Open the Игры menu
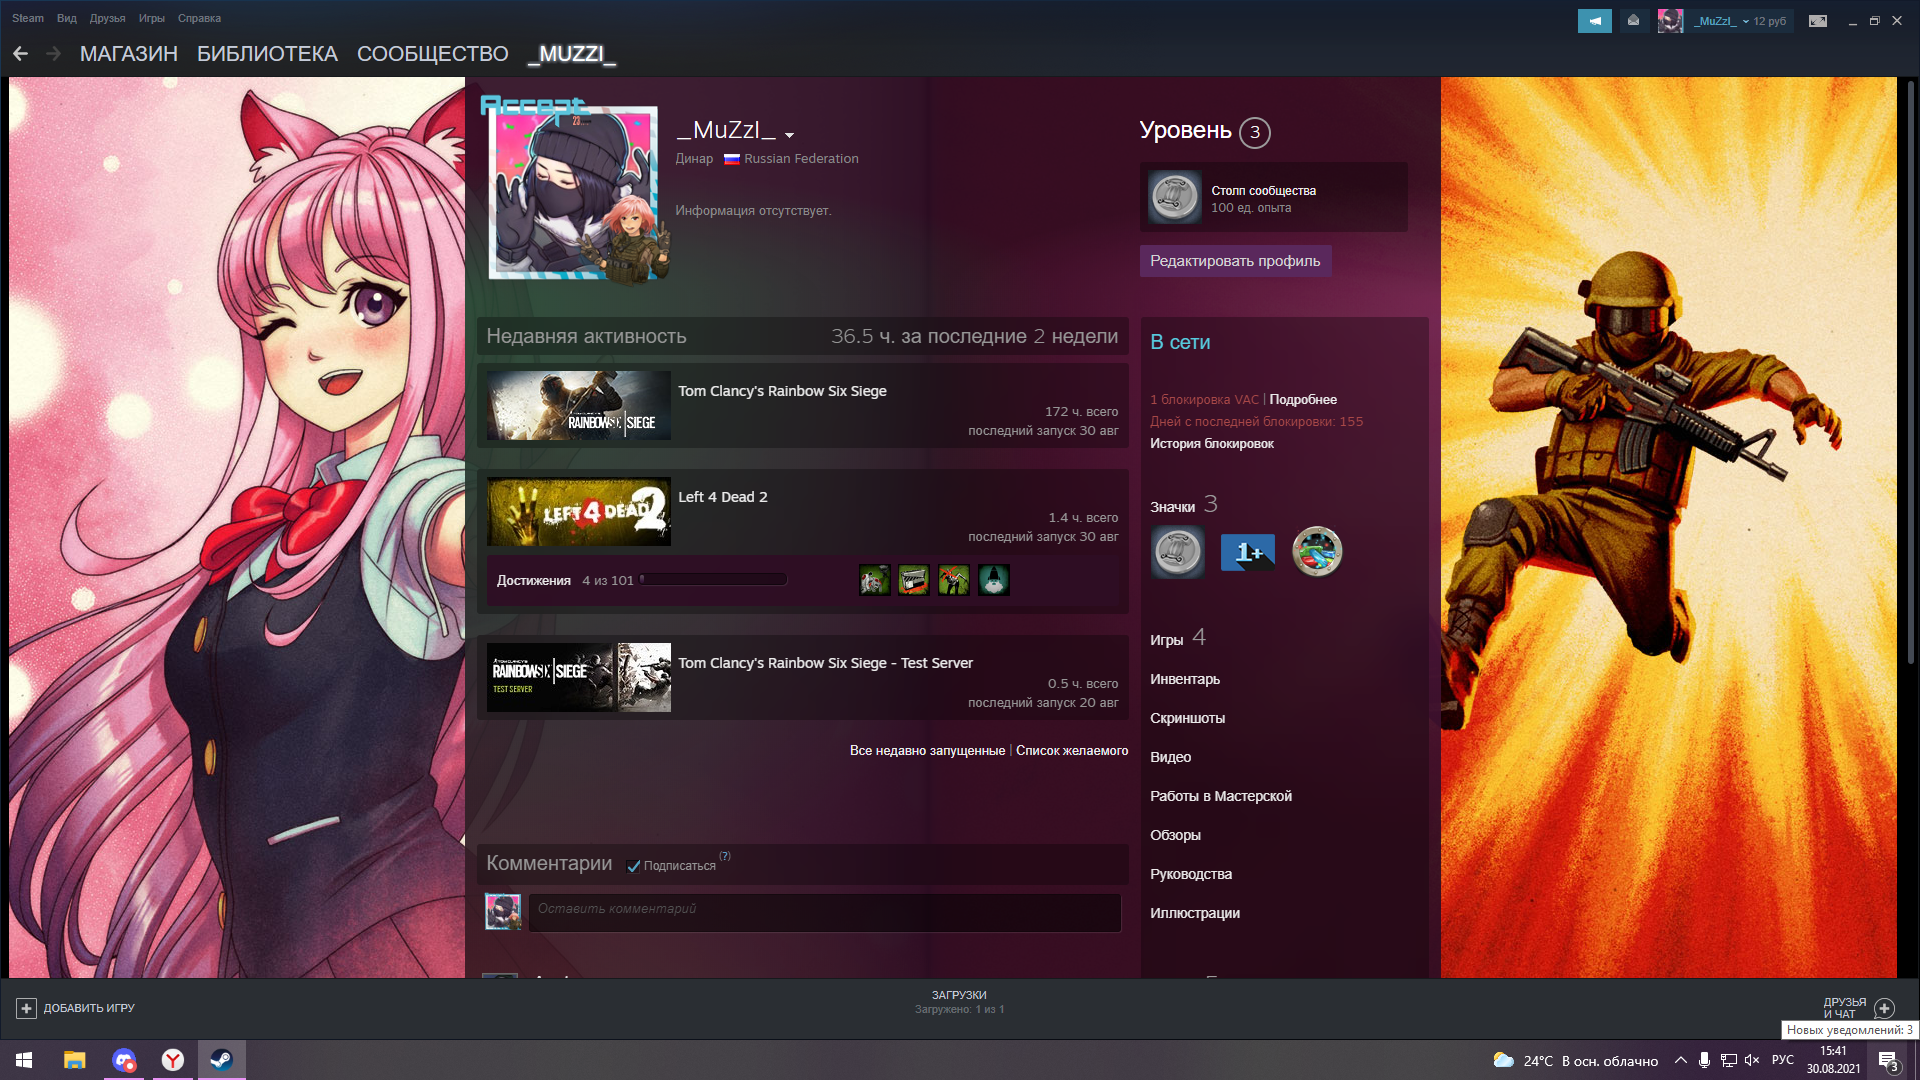Screen dimensions: 1920x1080 tap(152, 18)
